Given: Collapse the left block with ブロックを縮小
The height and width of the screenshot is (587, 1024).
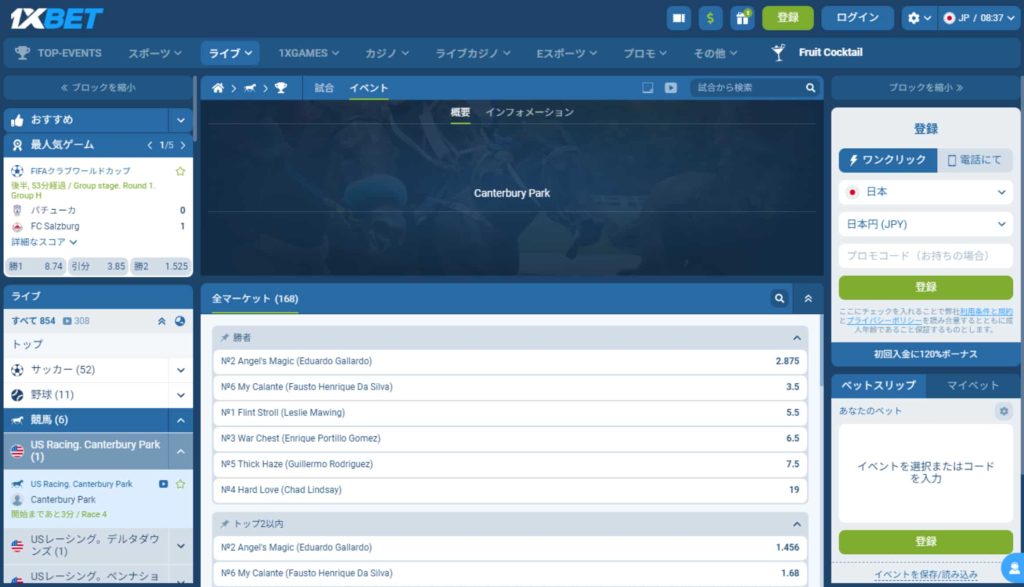Looking at the screenshot, I should coord(98,87).
